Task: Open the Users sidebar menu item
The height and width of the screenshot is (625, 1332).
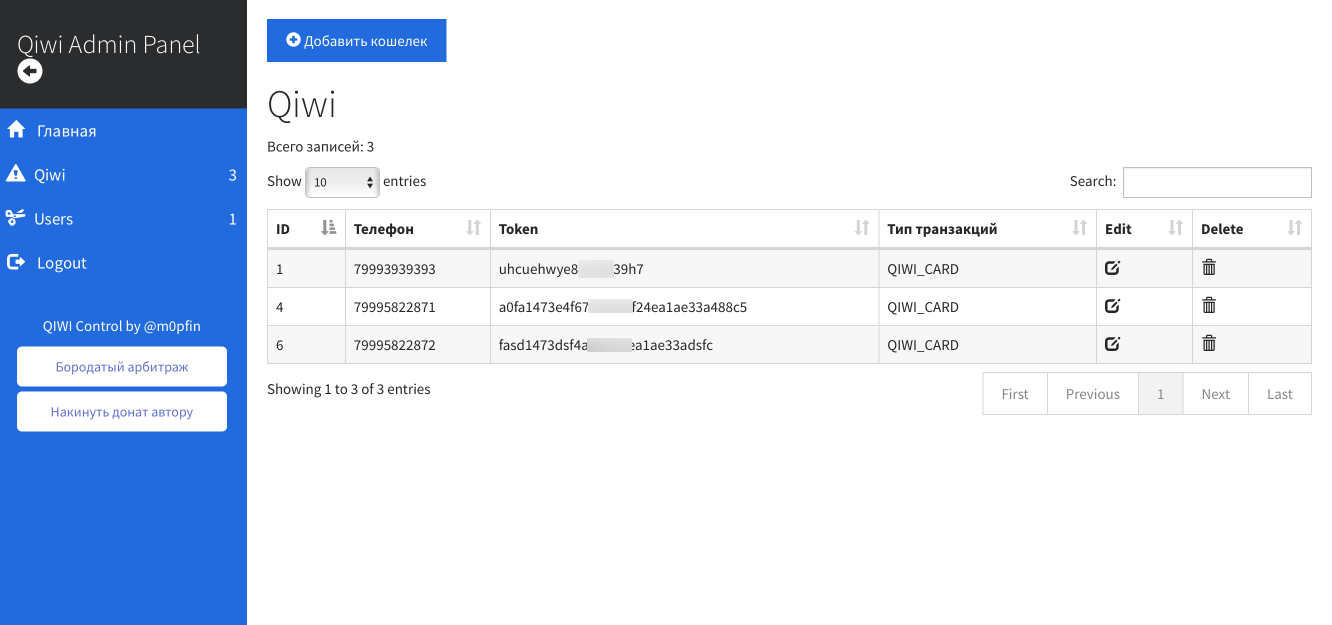Action: click(x=123, y=219)
